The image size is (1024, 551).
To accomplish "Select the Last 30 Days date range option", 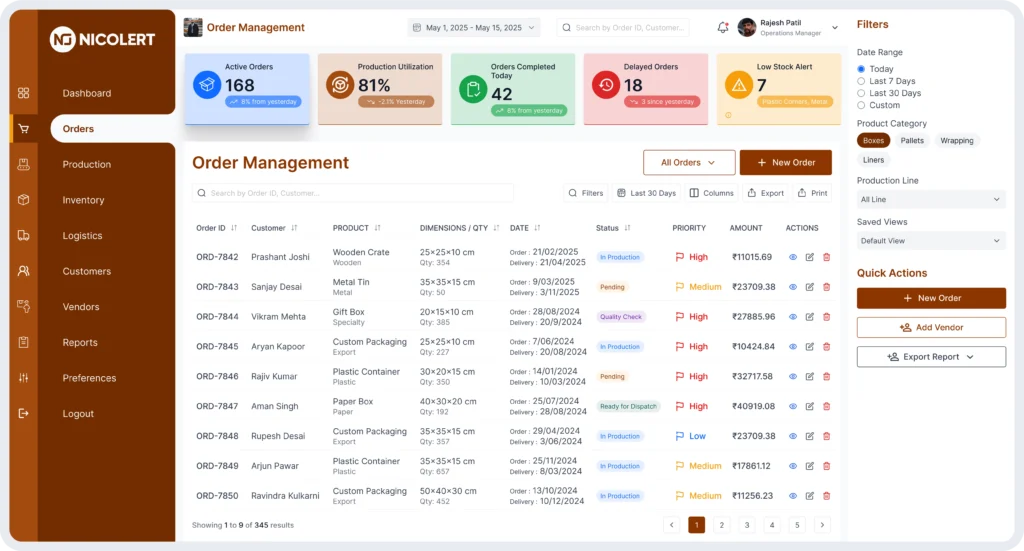I will coord(861,93).
